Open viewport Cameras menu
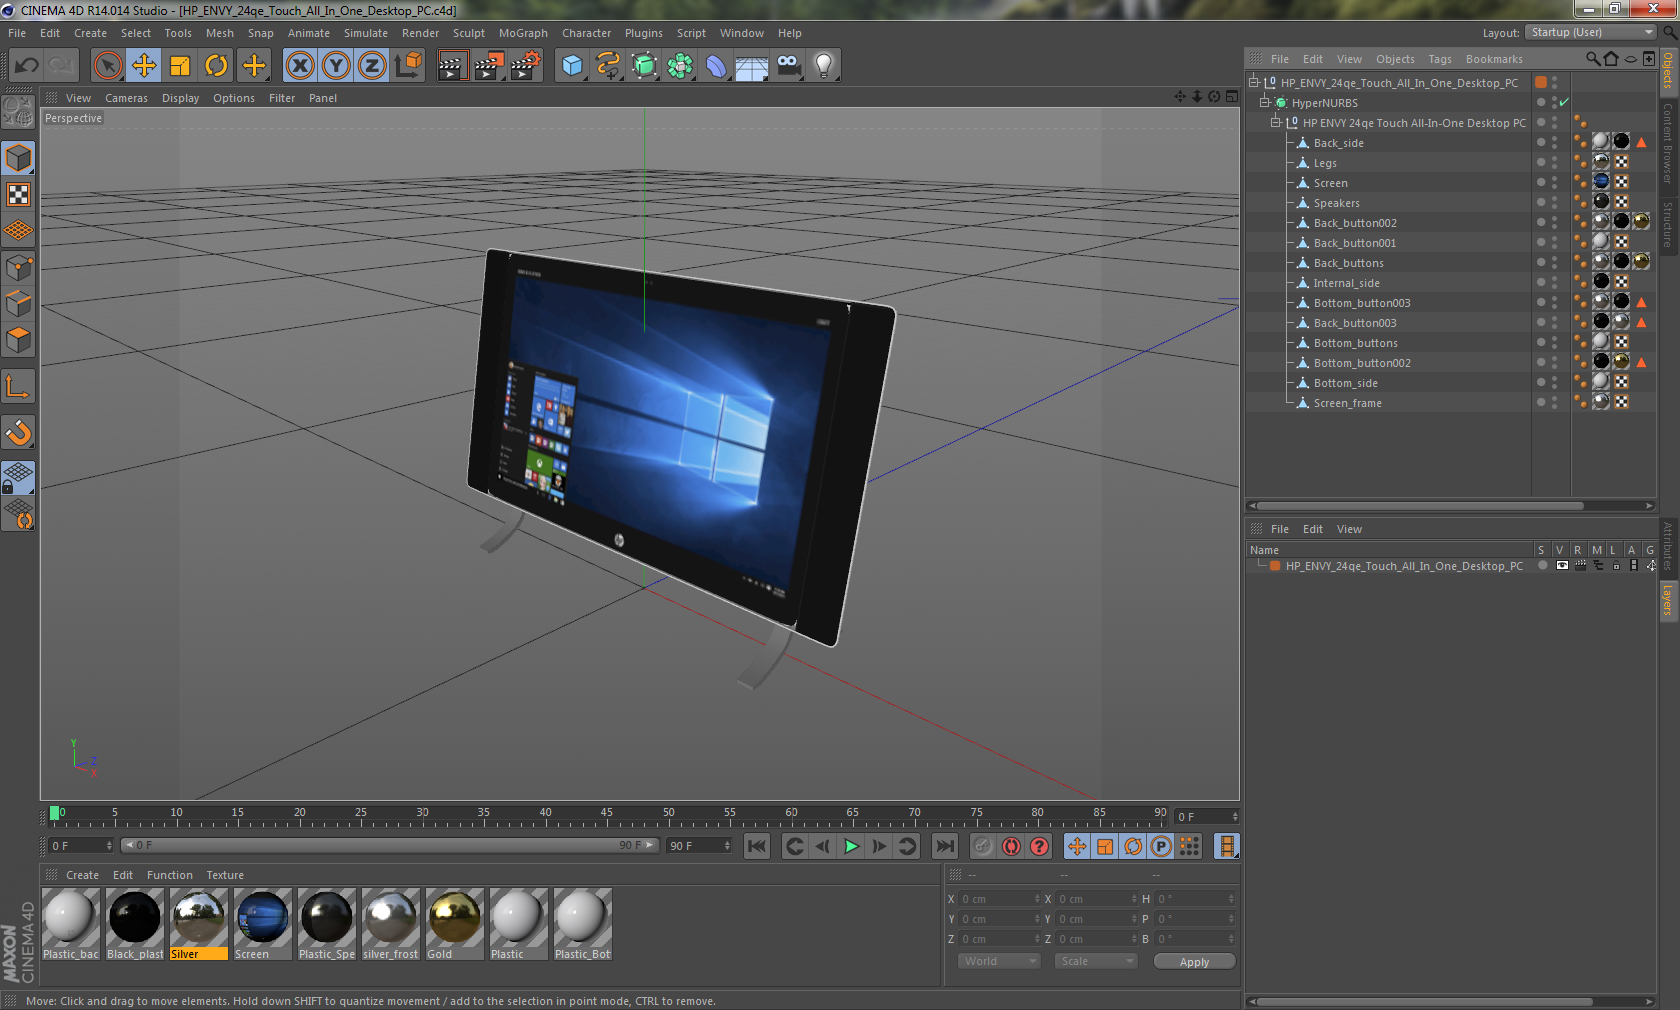 (x=126, y=98)
